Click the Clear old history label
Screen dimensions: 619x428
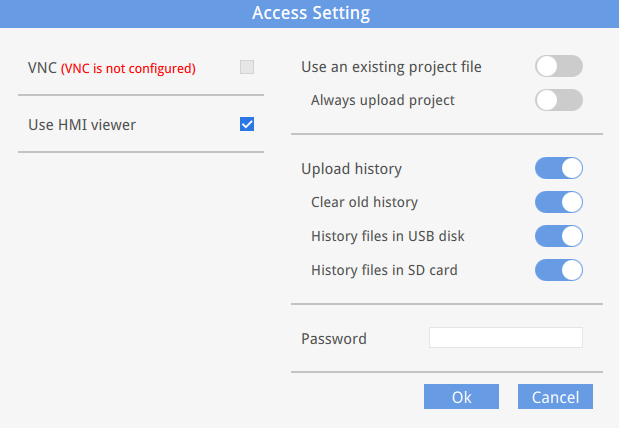point(364,202)
